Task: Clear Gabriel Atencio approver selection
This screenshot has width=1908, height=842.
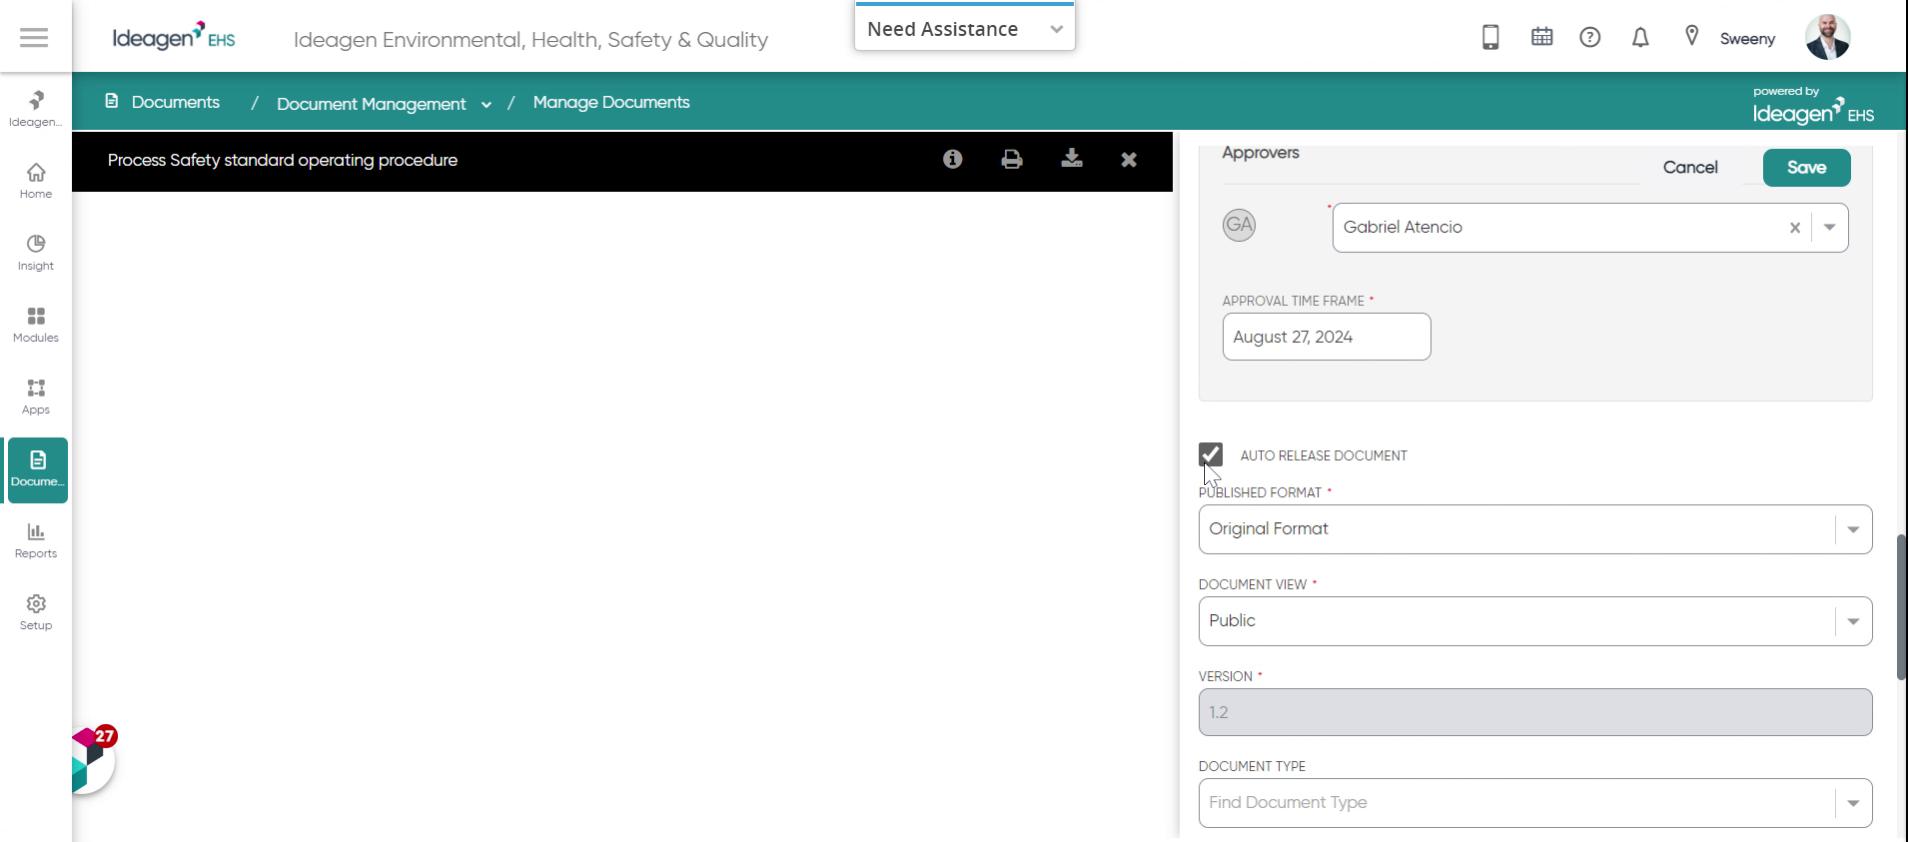Action: point(1795,228)
